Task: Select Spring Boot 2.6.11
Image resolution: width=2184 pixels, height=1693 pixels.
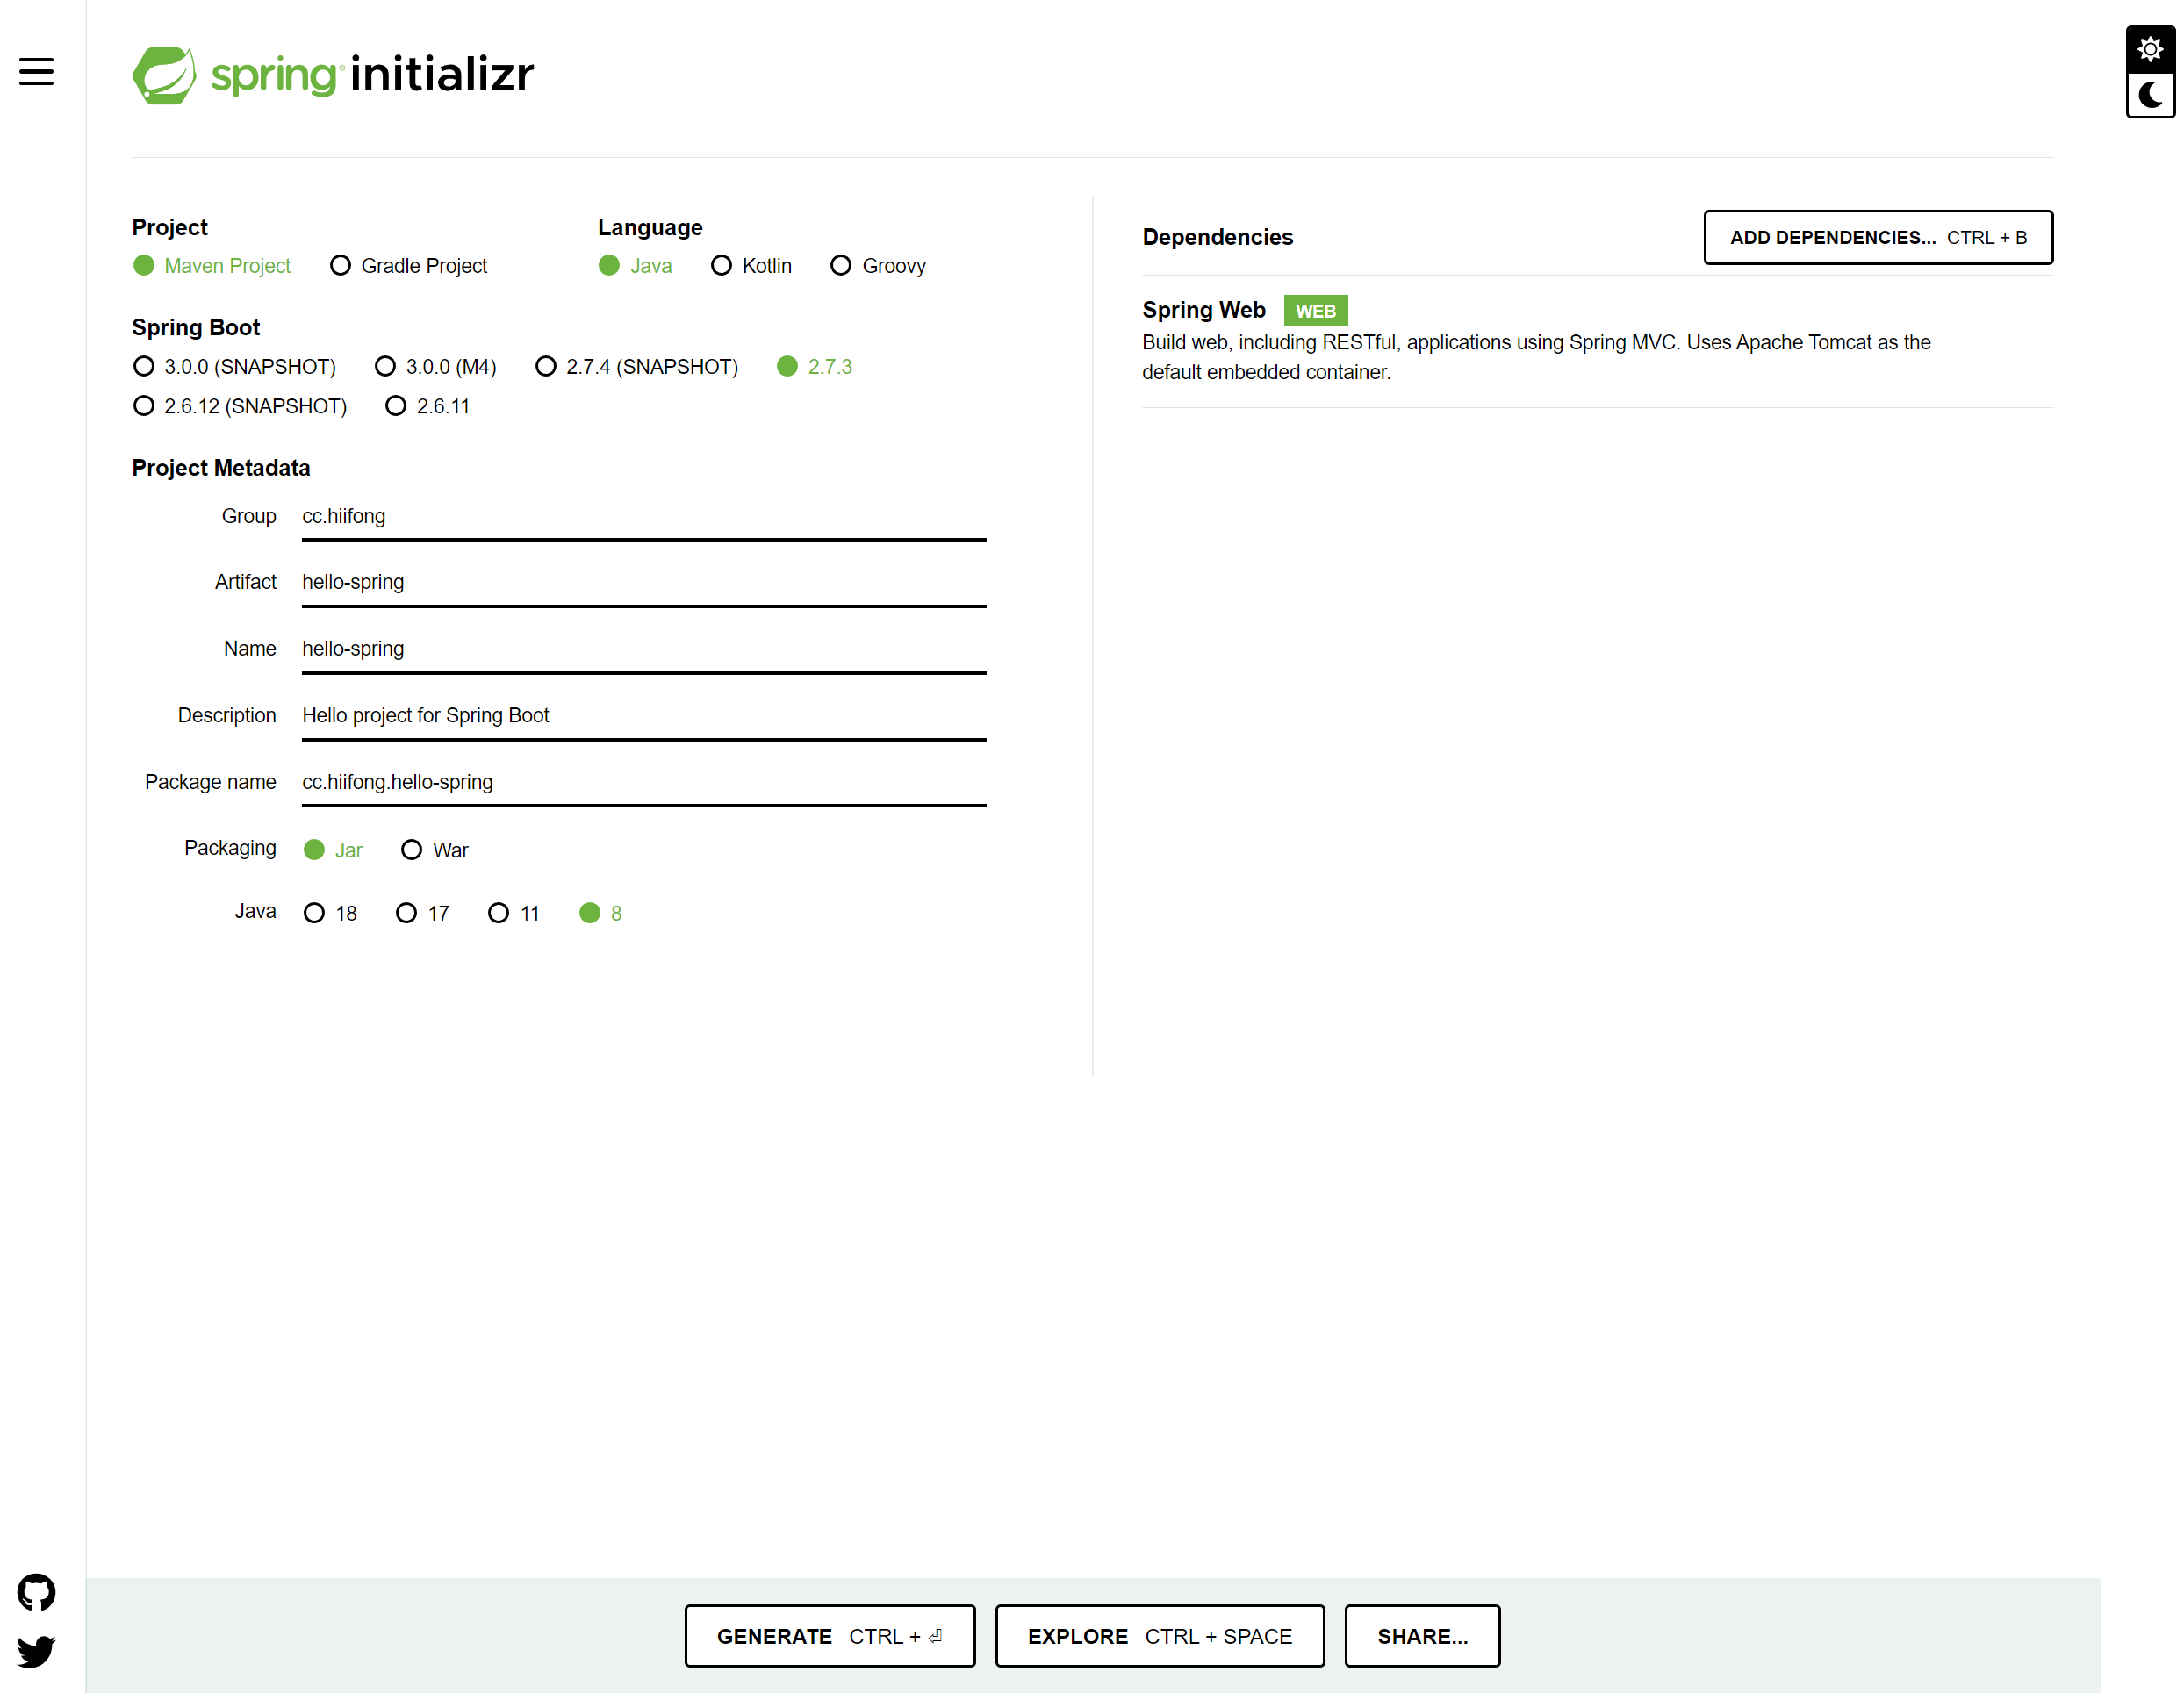Action: point(396,406)
